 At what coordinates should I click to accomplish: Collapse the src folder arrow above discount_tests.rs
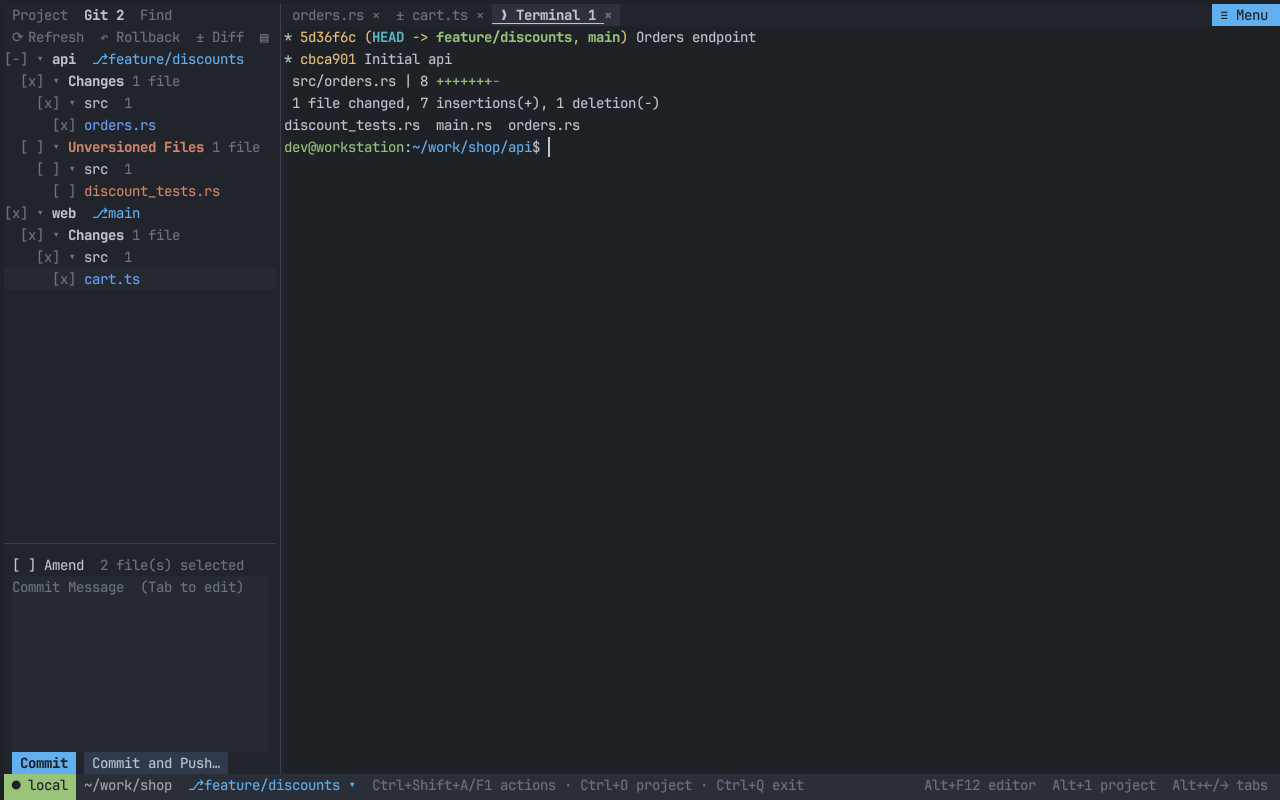72,169
